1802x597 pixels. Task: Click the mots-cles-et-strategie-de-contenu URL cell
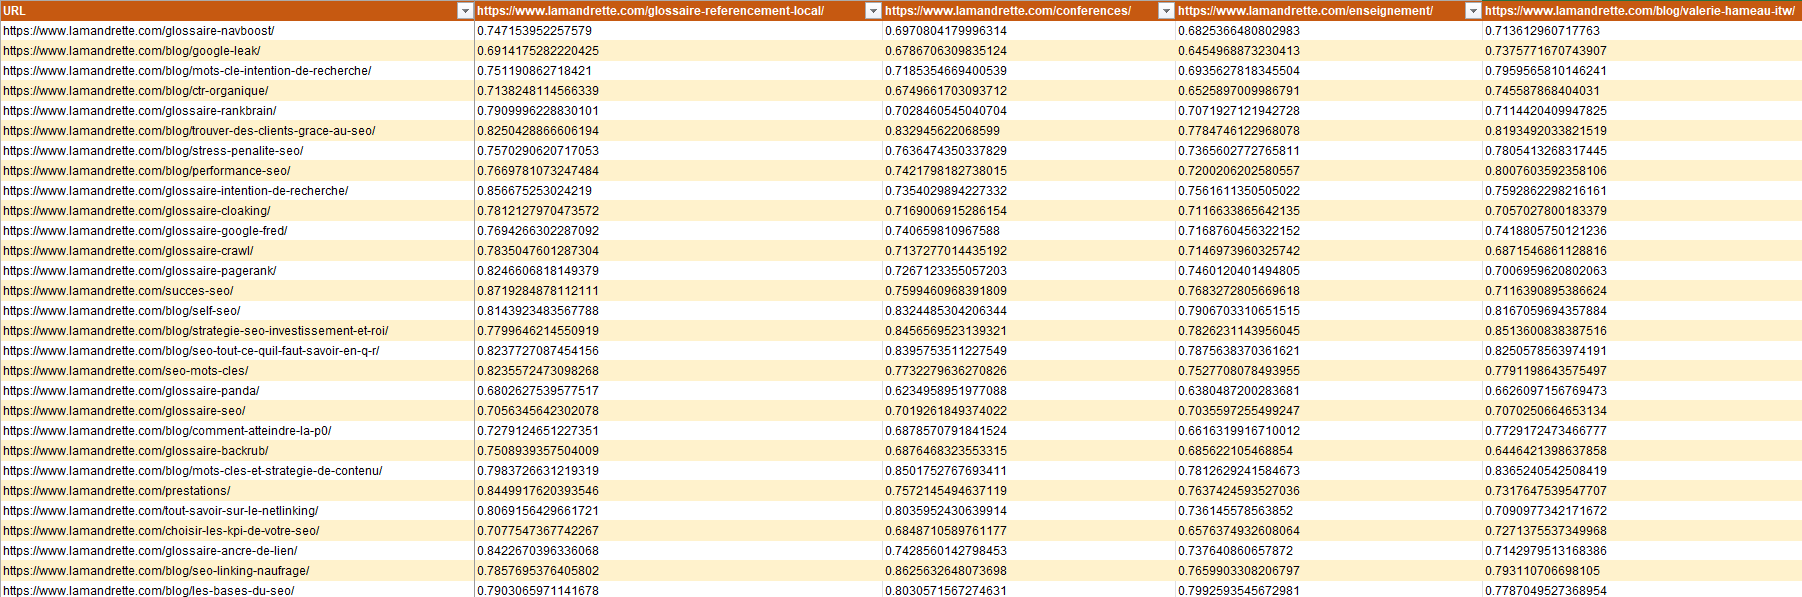[237, 471]
